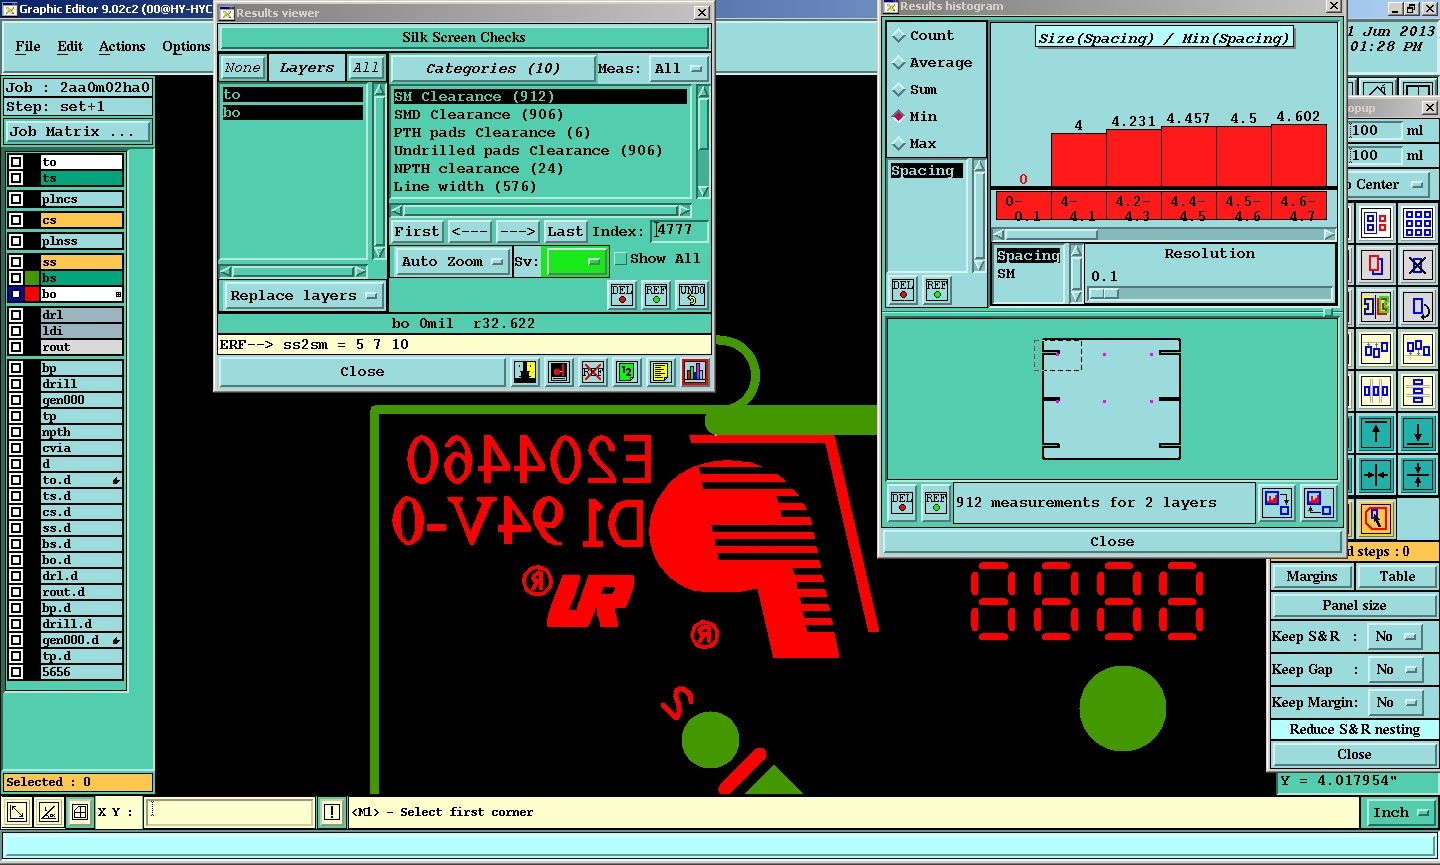Click the yellow report note icon
The image size is (1440, 865).
coord(660,372)
